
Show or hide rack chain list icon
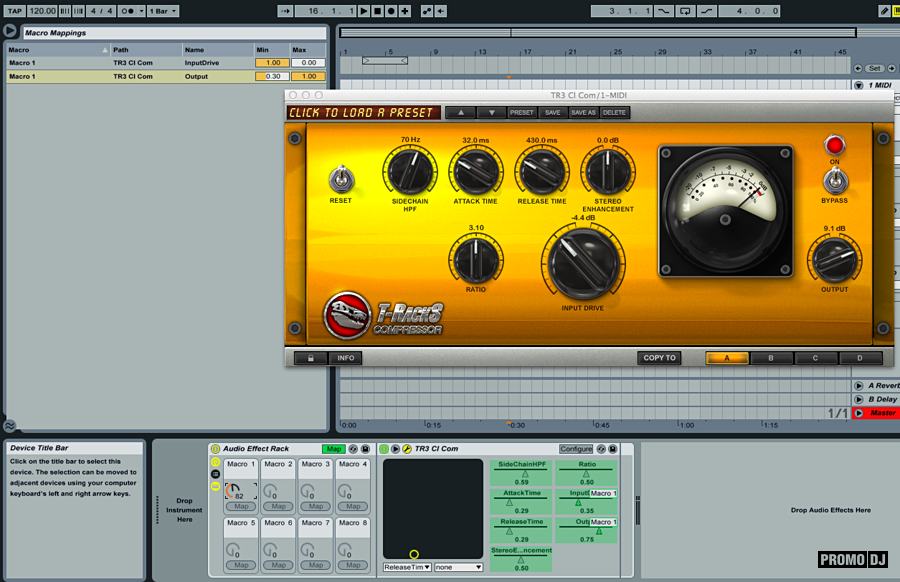point(215,474)
